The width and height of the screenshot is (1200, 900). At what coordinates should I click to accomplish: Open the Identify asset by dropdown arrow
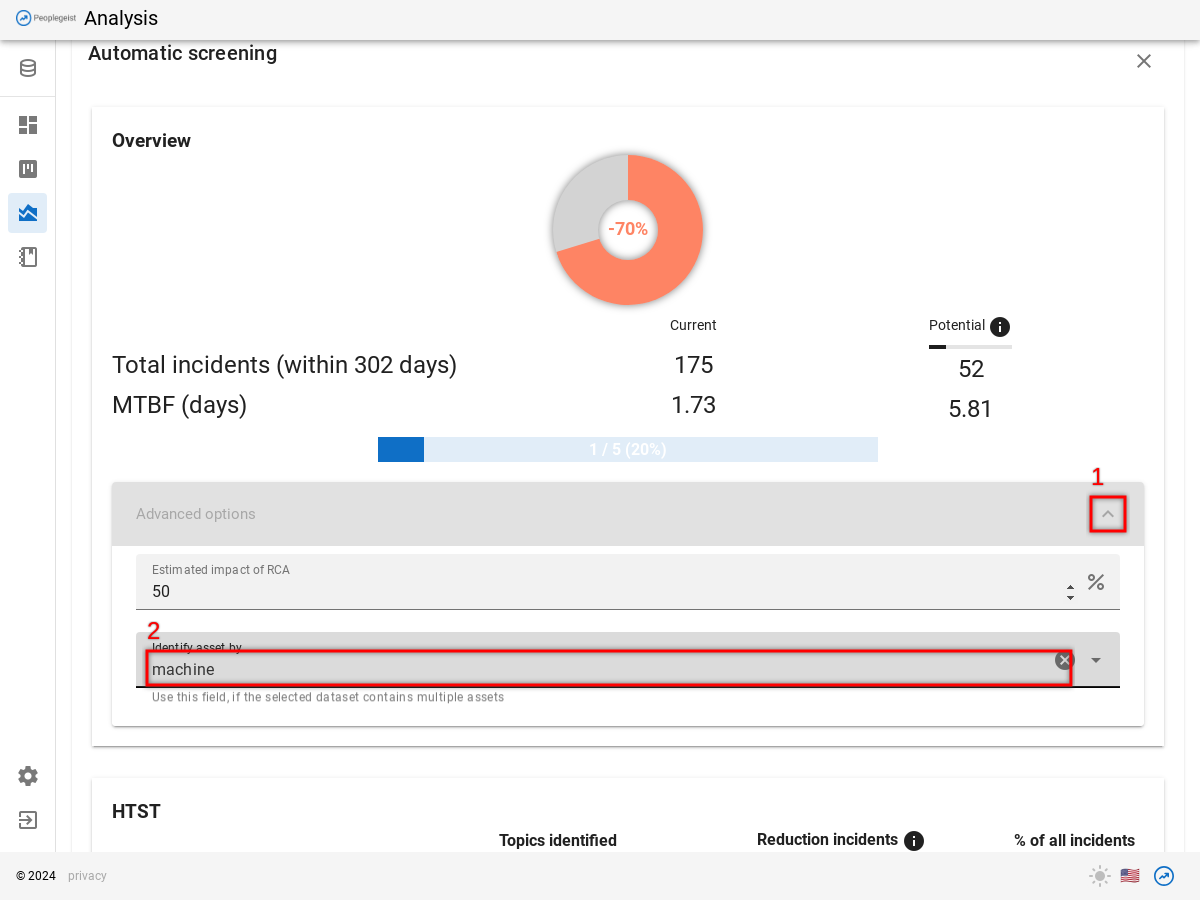point(1096,660)
